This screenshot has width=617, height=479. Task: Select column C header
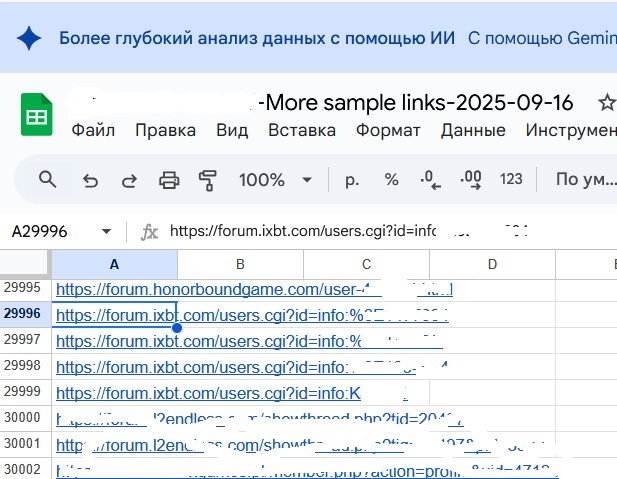pos(366,264)
